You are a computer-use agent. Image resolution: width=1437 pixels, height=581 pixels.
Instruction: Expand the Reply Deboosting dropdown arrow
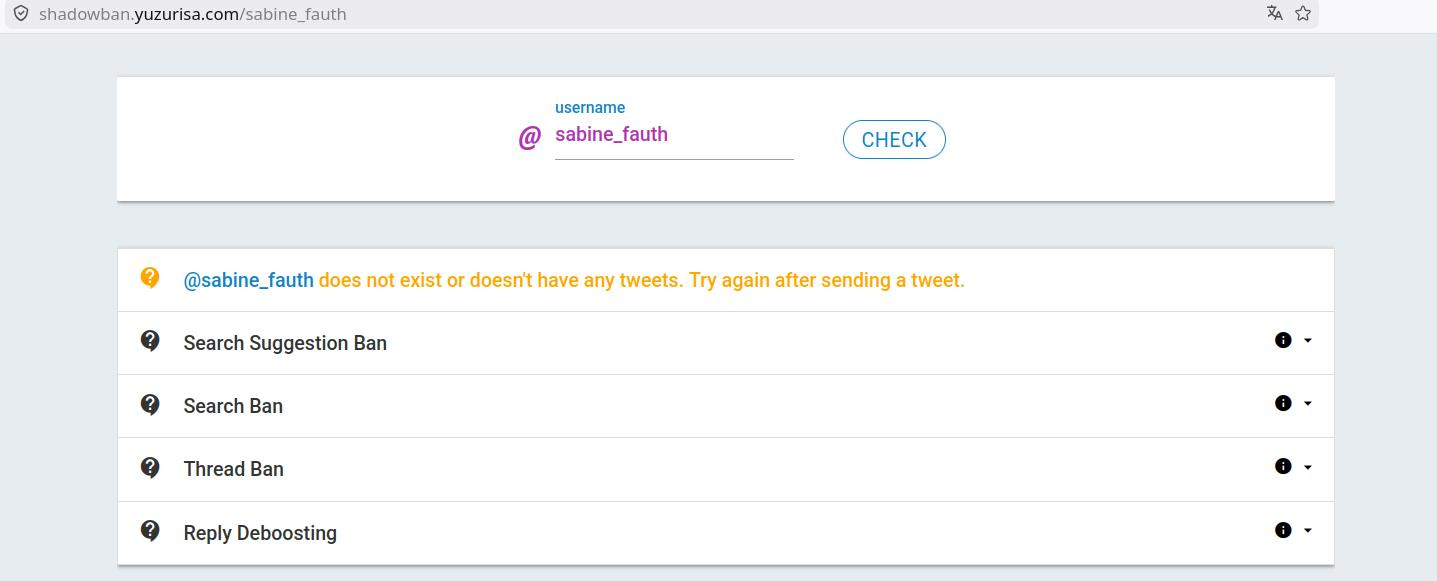tap(1307, 530)
